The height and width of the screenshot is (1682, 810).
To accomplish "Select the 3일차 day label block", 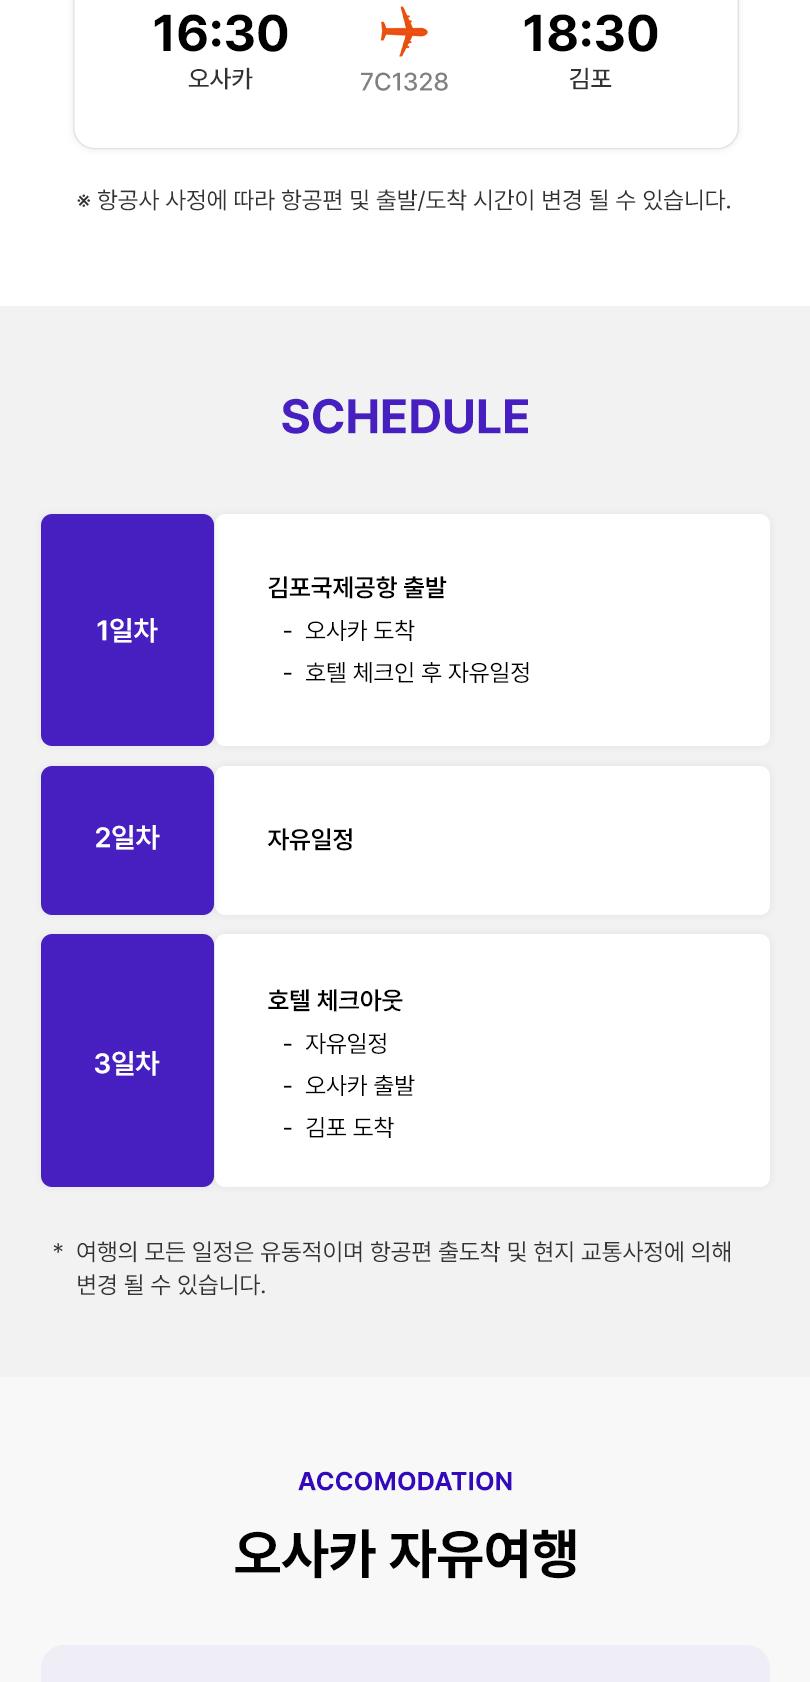I will [127, 1061].
